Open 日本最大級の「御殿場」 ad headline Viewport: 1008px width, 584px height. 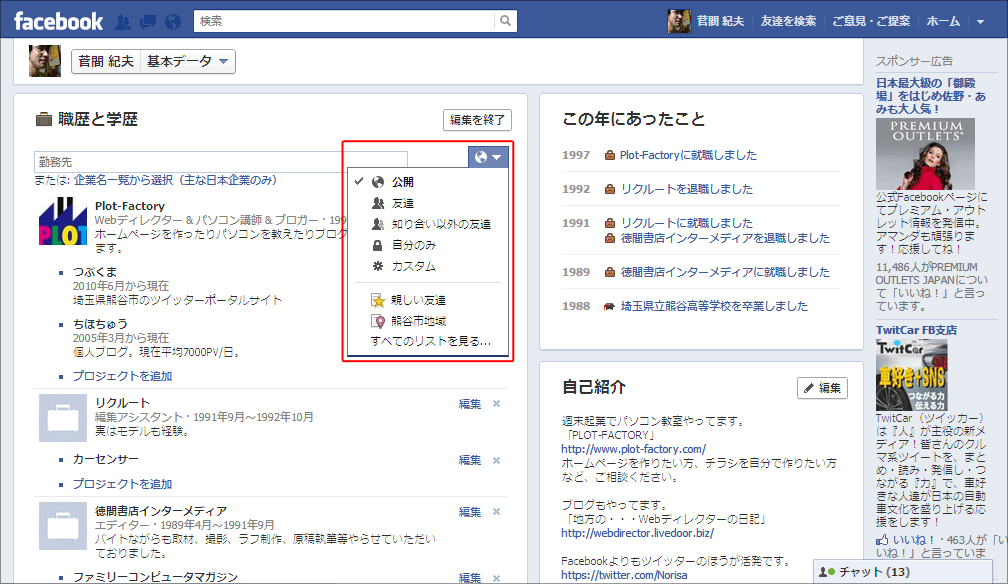[930, 96]
